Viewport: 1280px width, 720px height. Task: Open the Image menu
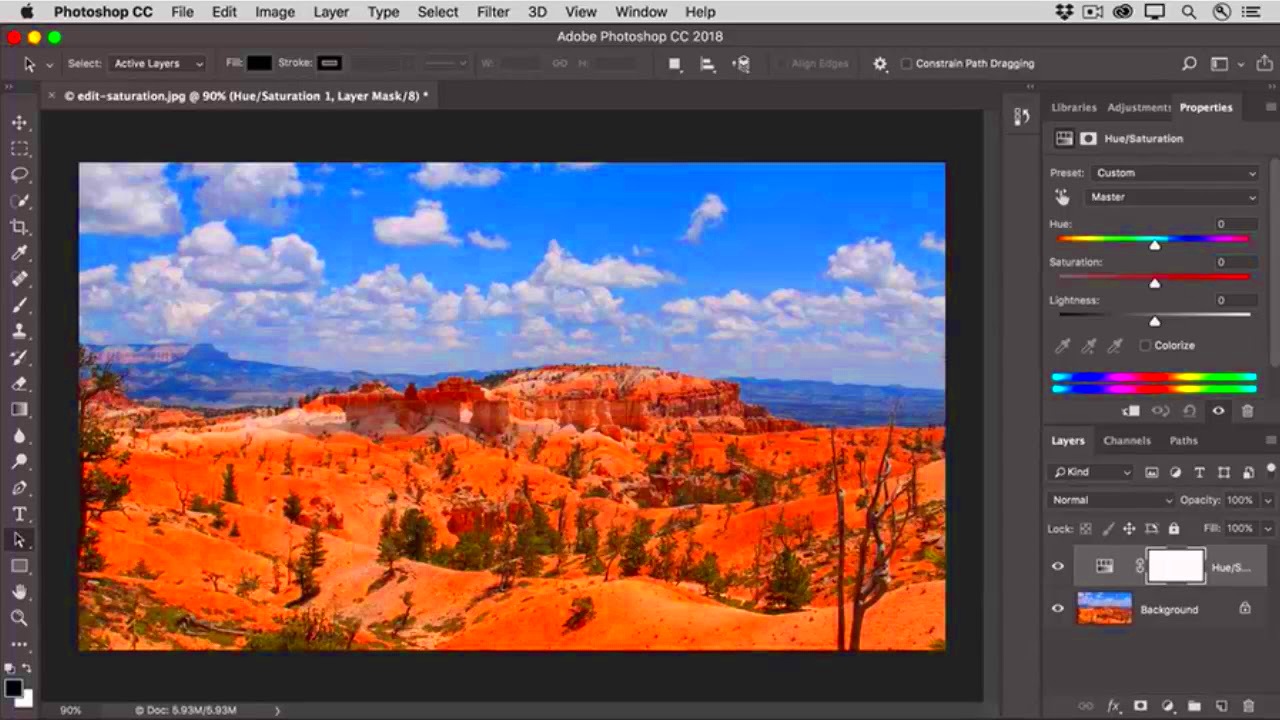pos(275,12)
